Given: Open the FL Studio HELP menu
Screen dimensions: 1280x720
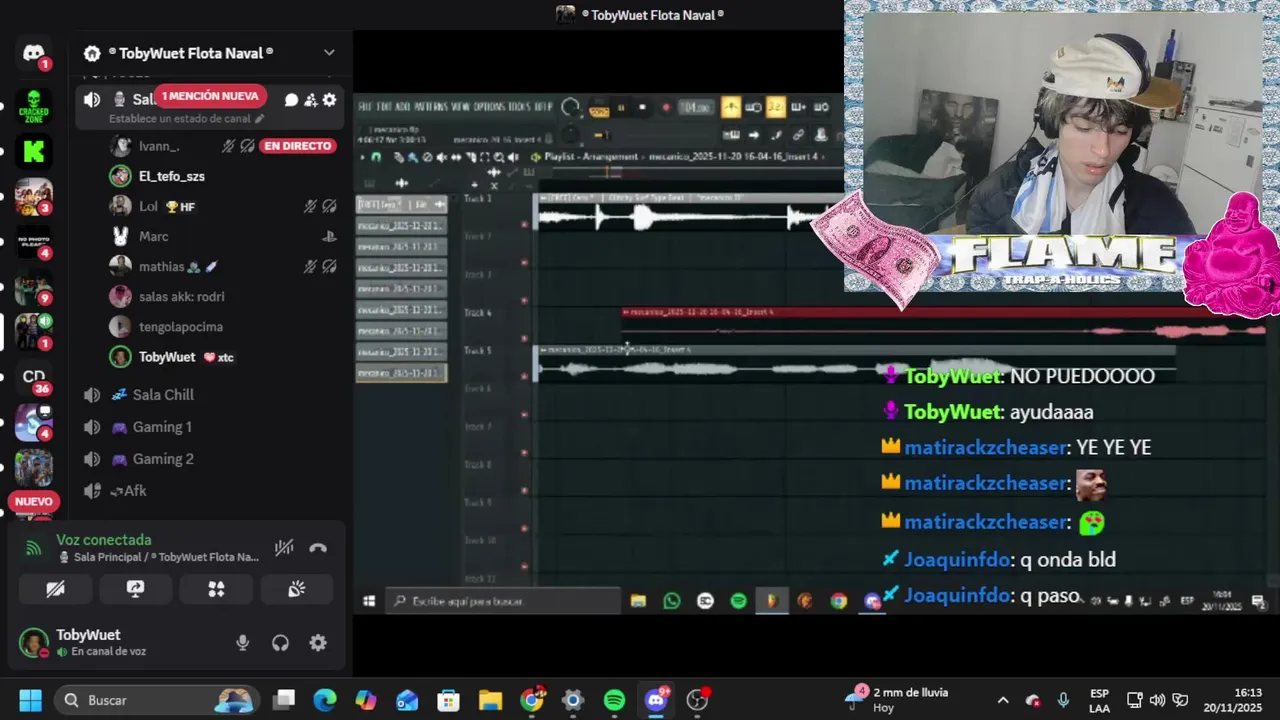Looking at the screenshot, I should tap(543, 107).
